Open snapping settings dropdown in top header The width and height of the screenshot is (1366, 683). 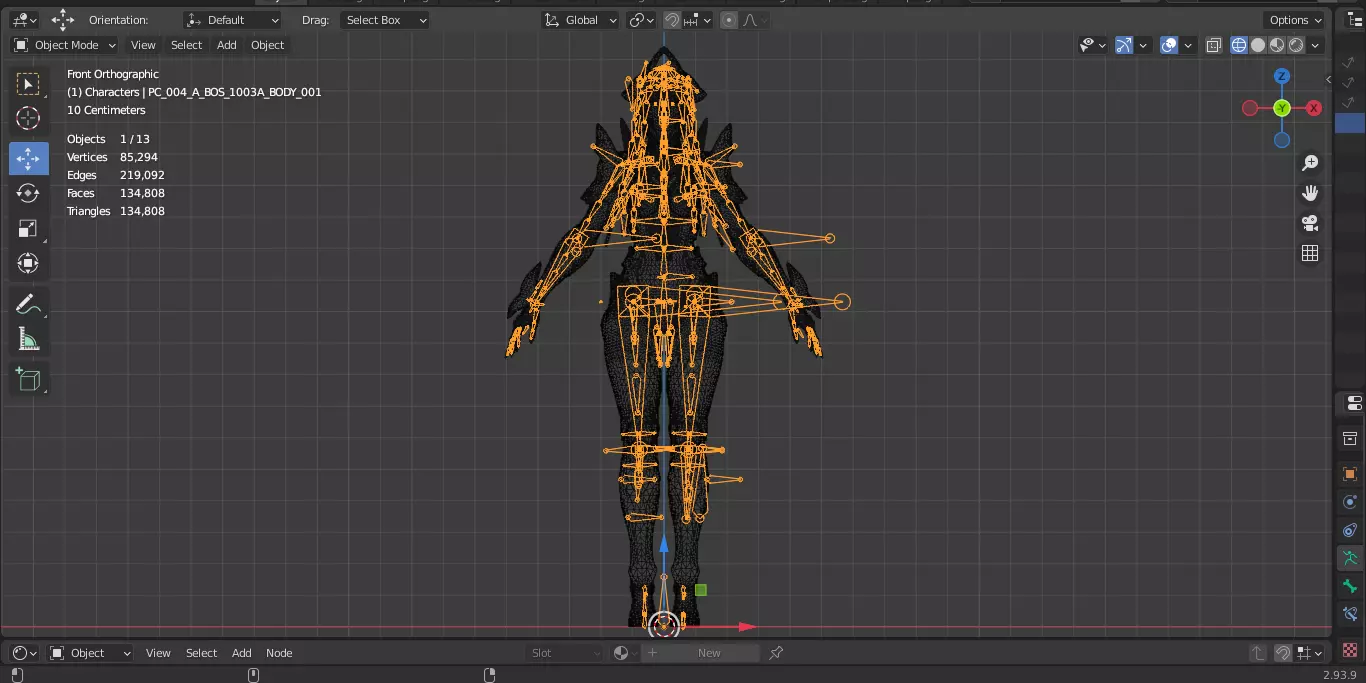pyautogui.click(x=698, y=20)
